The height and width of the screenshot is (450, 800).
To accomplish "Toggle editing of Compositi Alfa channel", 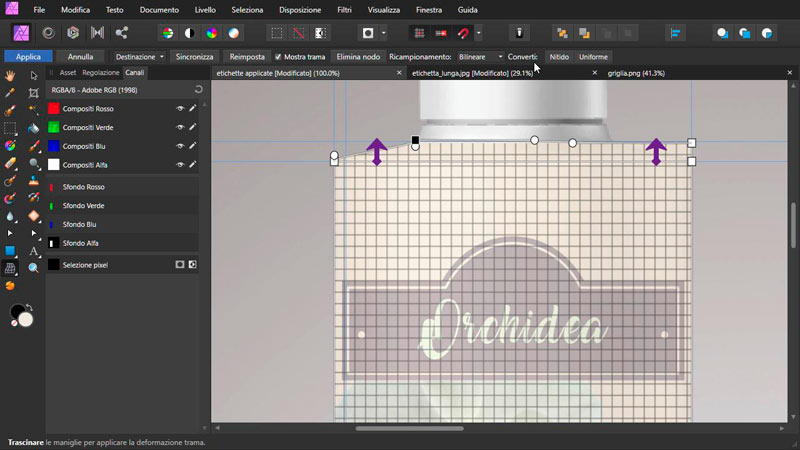I will pos(192,164).
